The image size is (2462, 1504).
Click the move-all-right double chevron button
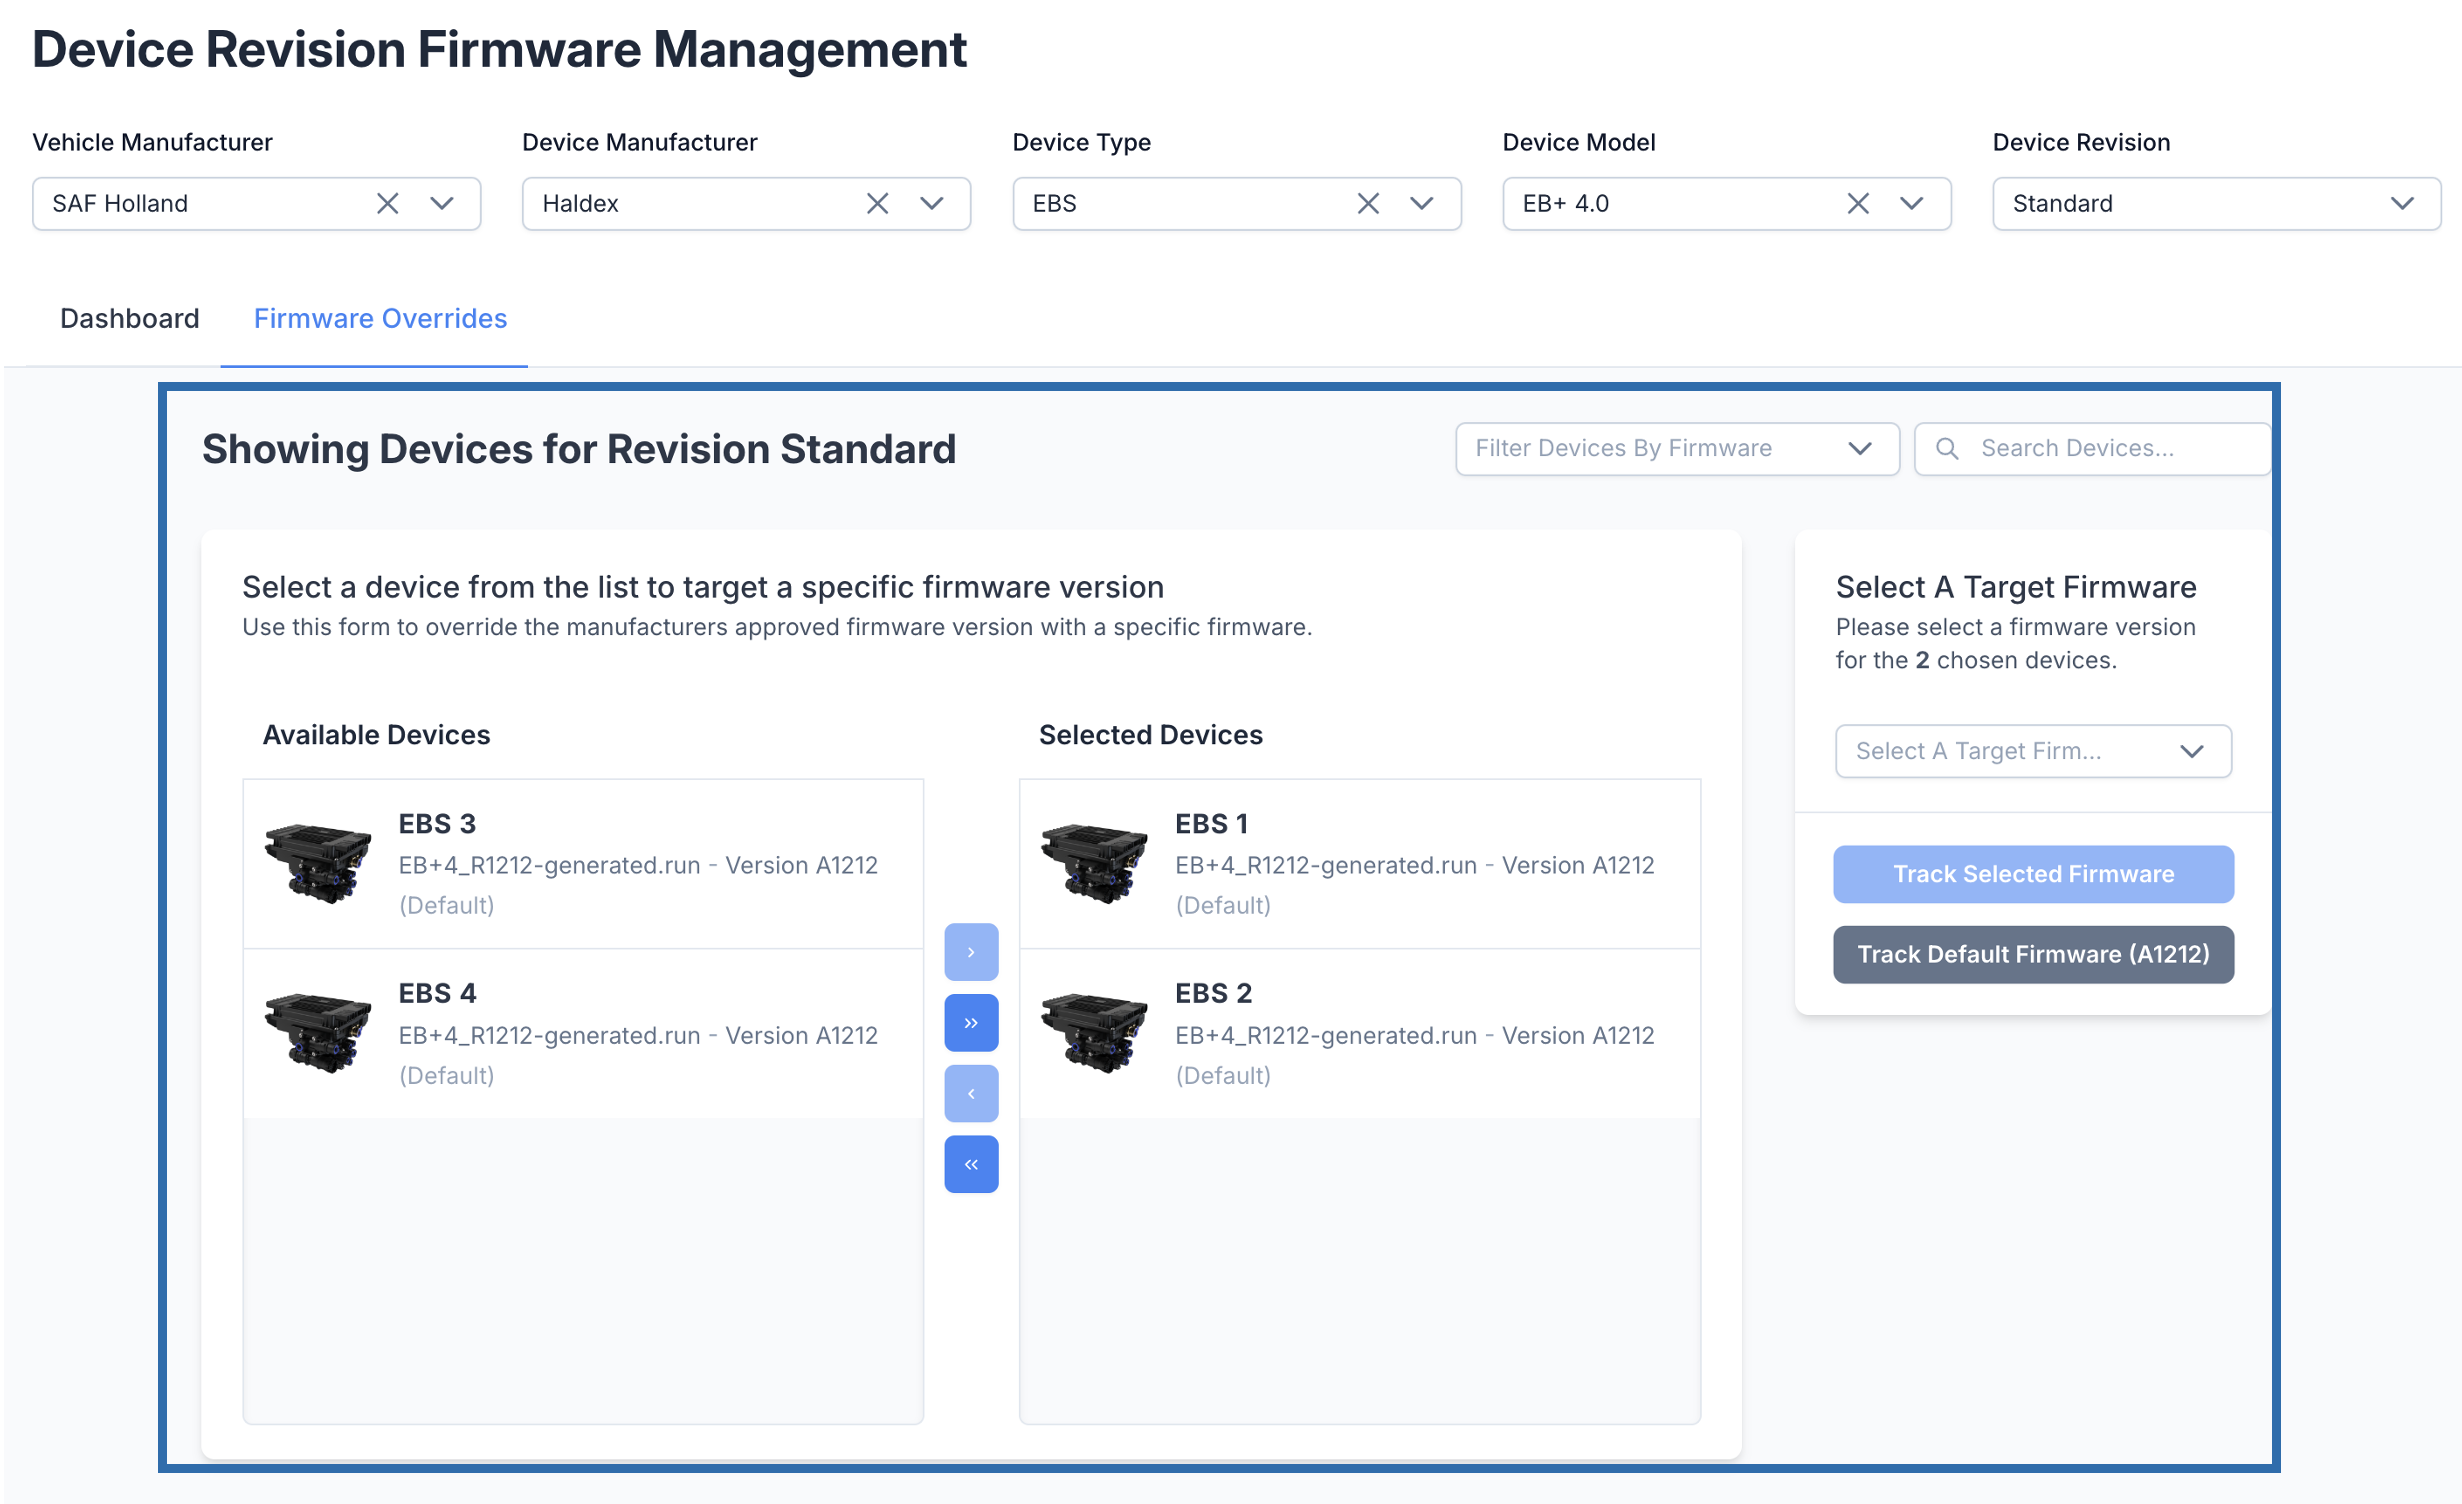[970, 1022]
